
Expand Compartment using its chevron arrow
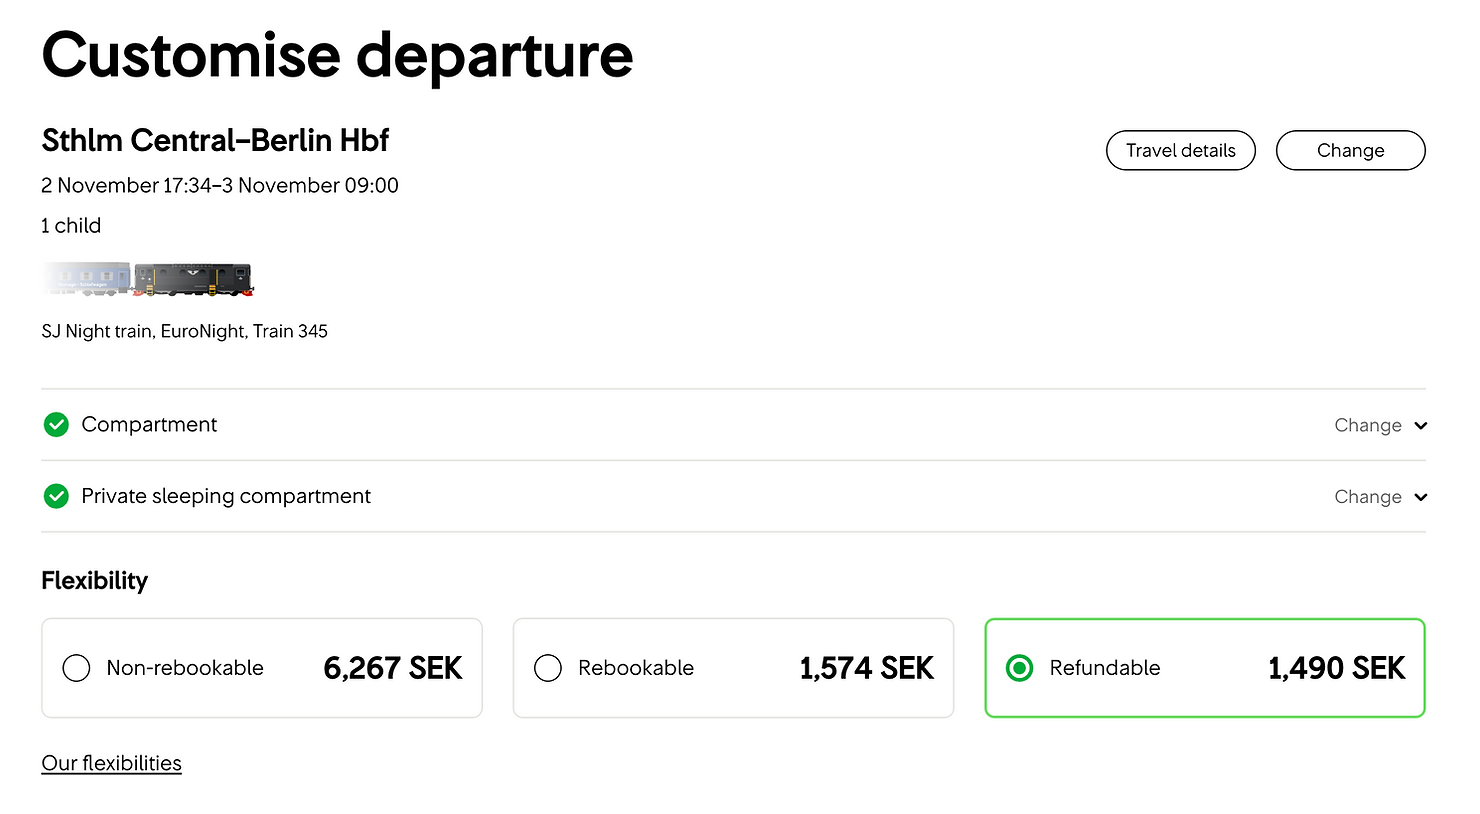[x=1421, y=426]
